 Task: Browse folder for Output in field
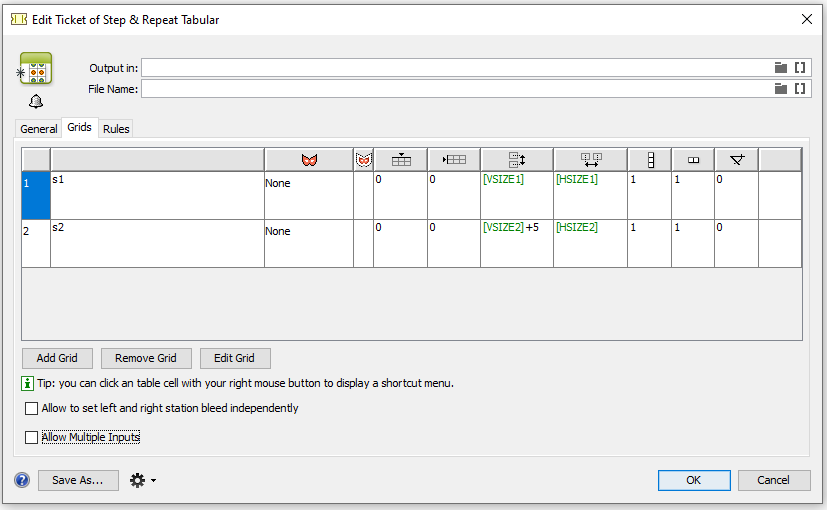781,68
